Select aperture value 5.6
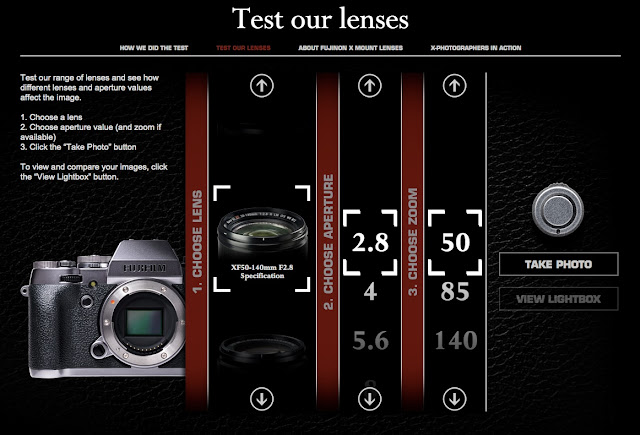 [370, 340]
